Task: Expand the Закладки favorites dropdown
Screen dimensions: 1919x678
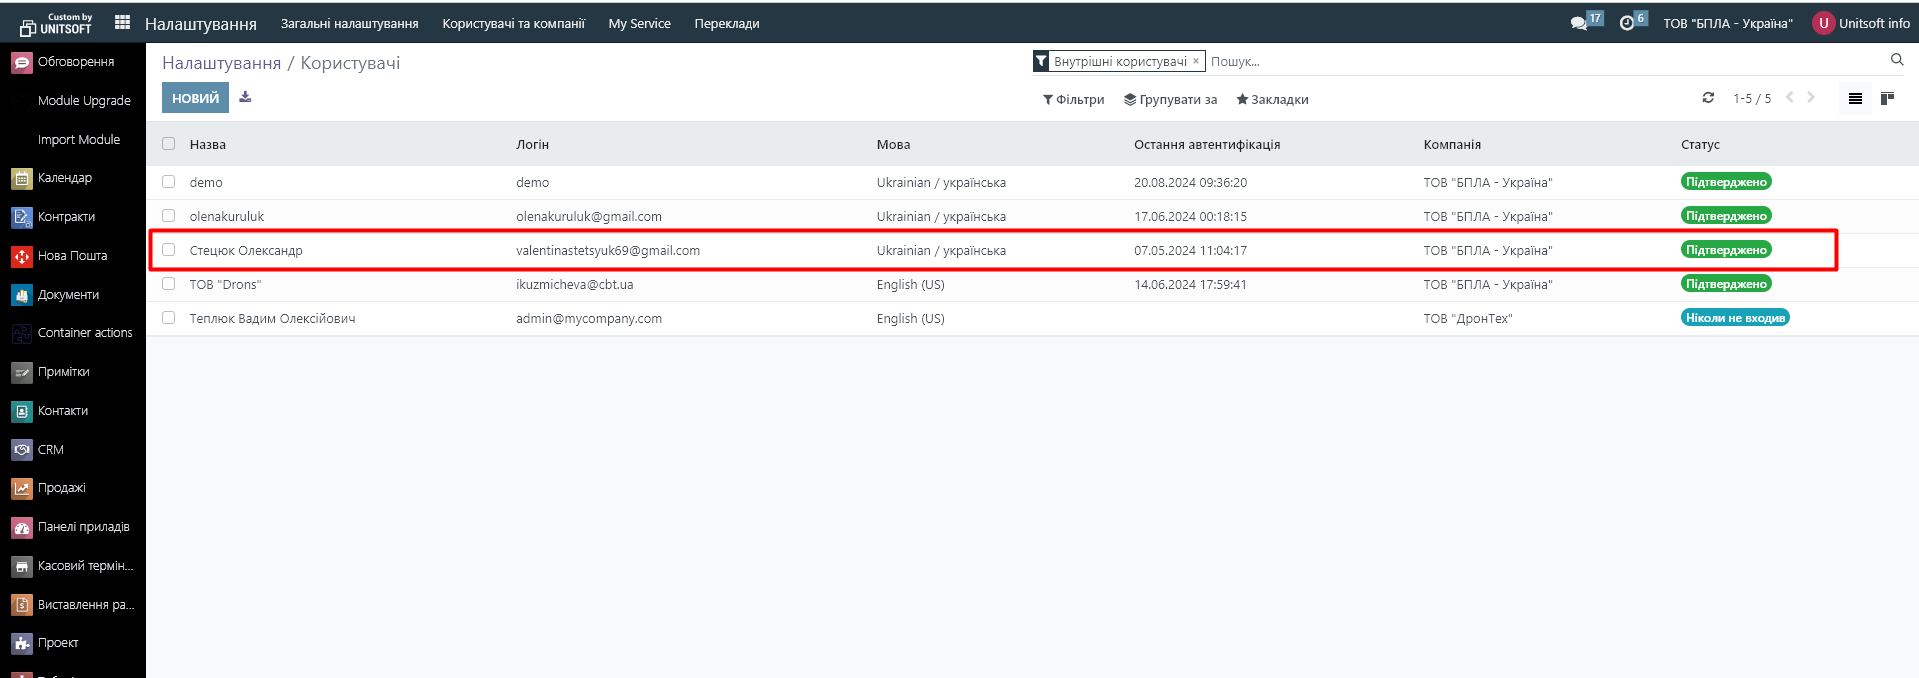Action: point(1272,100)
